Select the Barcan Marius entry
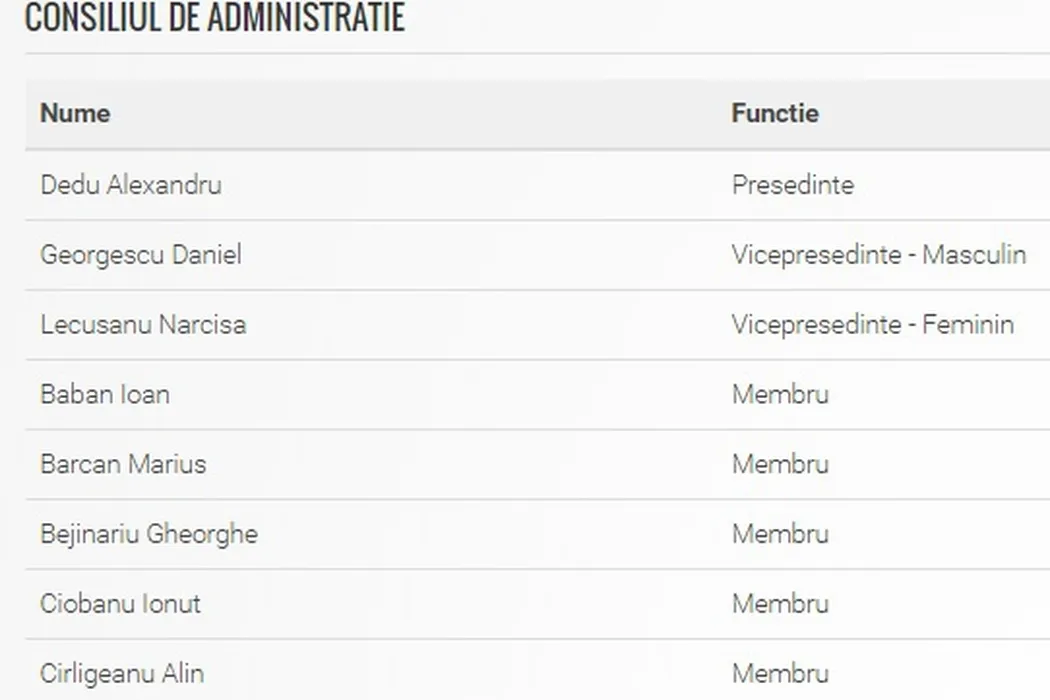The image size is (1050, 700). click(123, 464)
